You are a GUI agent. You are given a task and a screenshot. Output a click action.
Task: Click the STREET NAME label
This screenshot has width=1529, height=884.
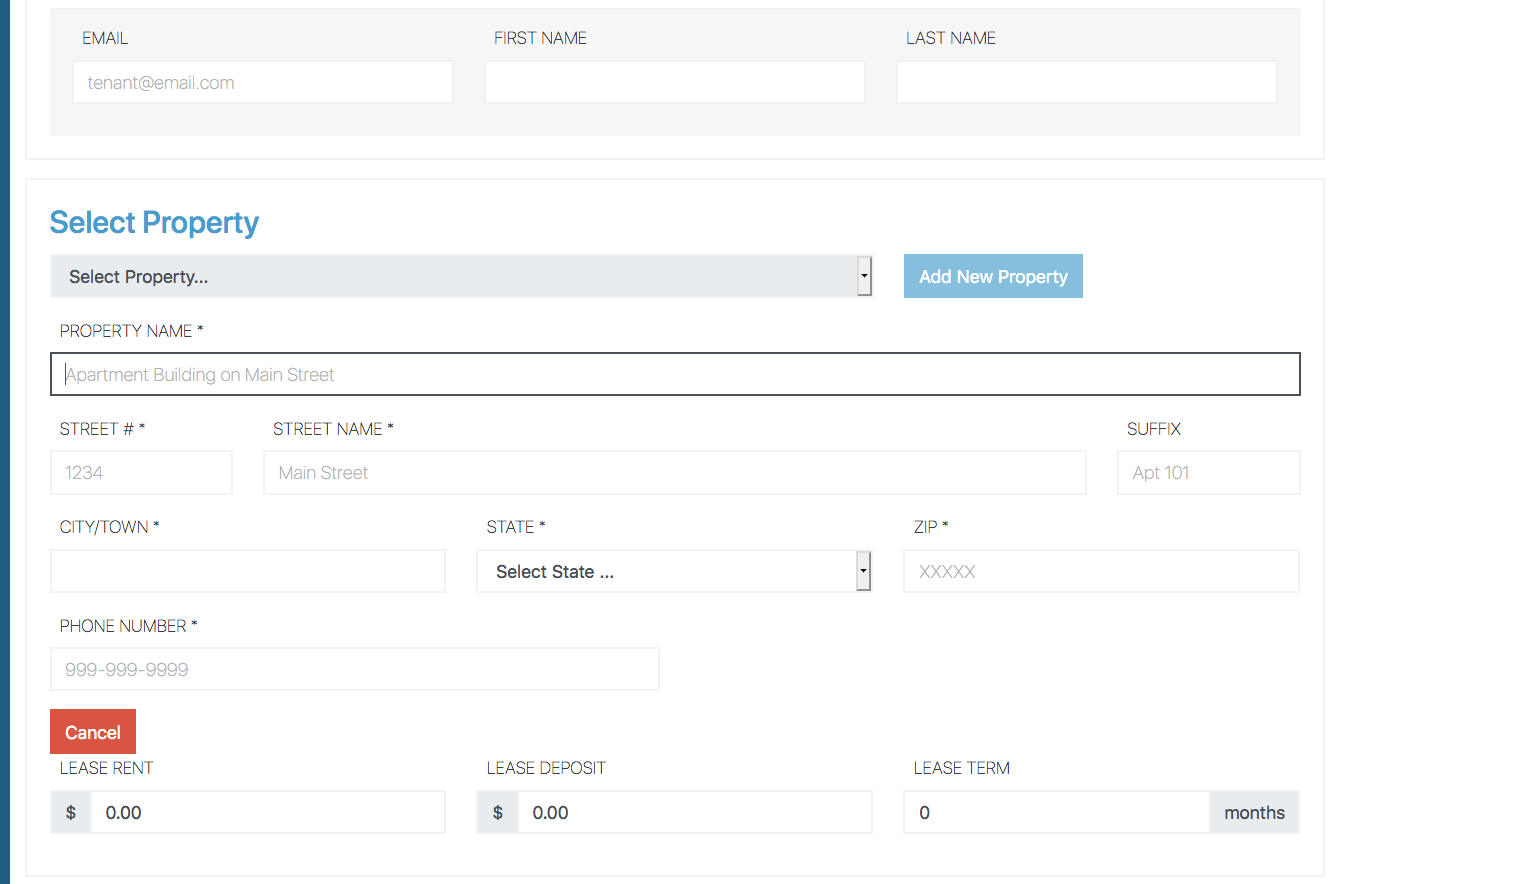tap(333, 429)
